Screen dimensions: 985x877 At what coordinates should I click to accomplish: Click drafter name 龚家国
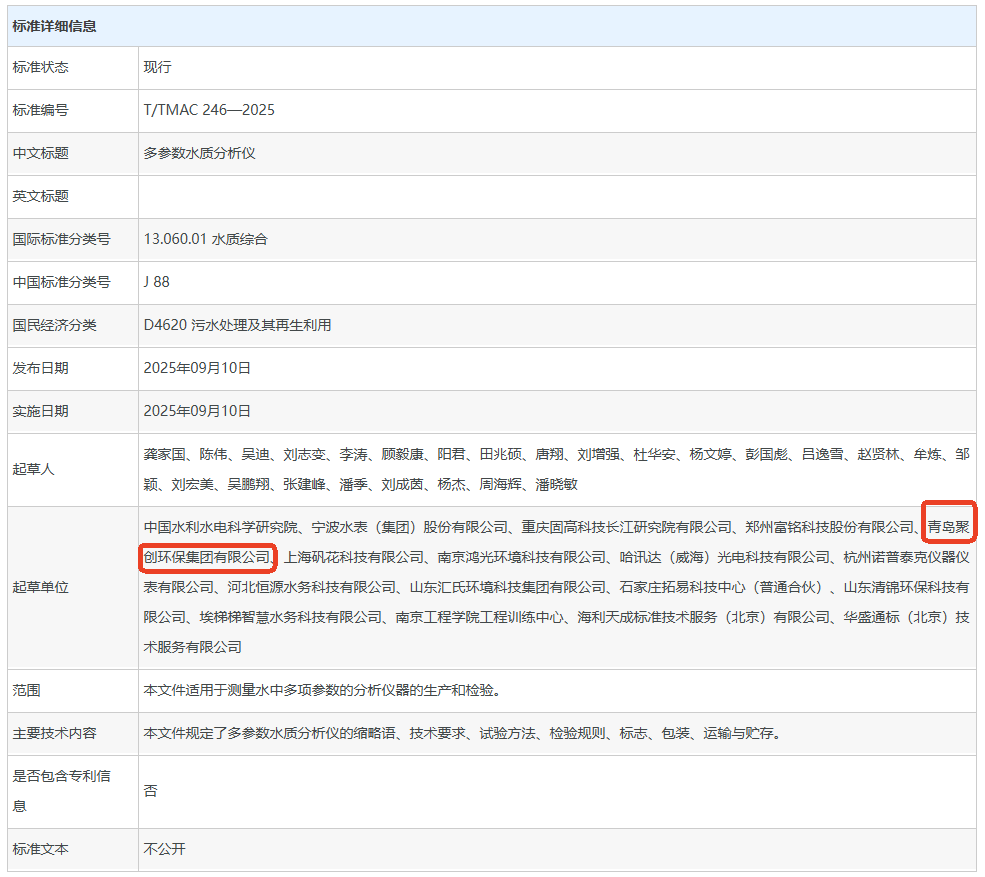(x=165, y=454)
